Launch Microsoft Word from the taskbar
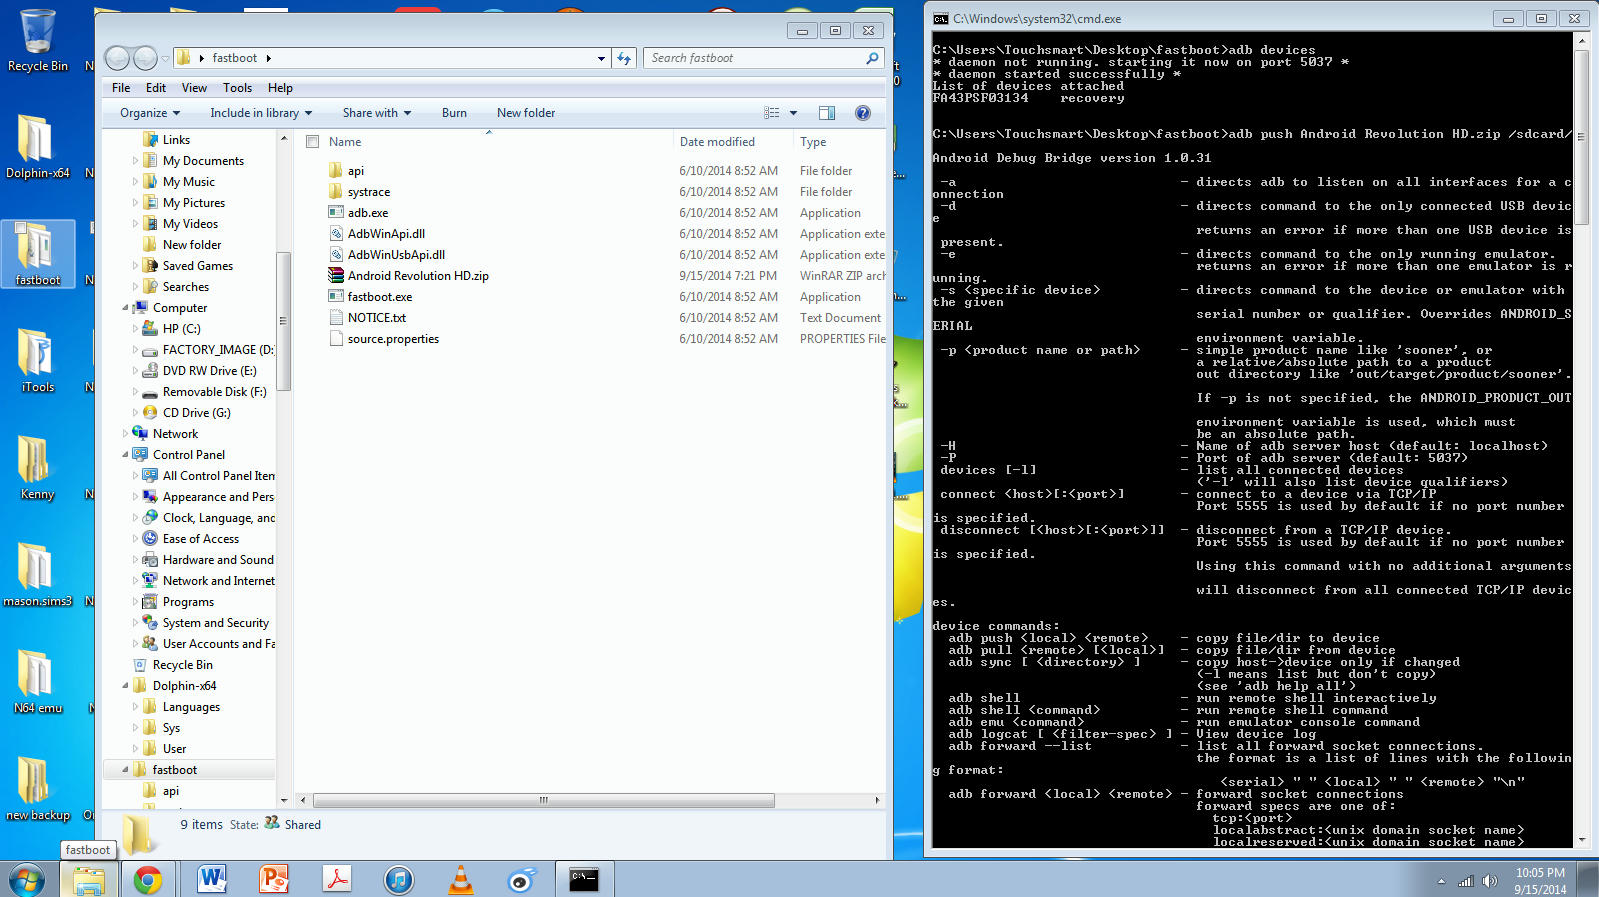 (211, 880)
